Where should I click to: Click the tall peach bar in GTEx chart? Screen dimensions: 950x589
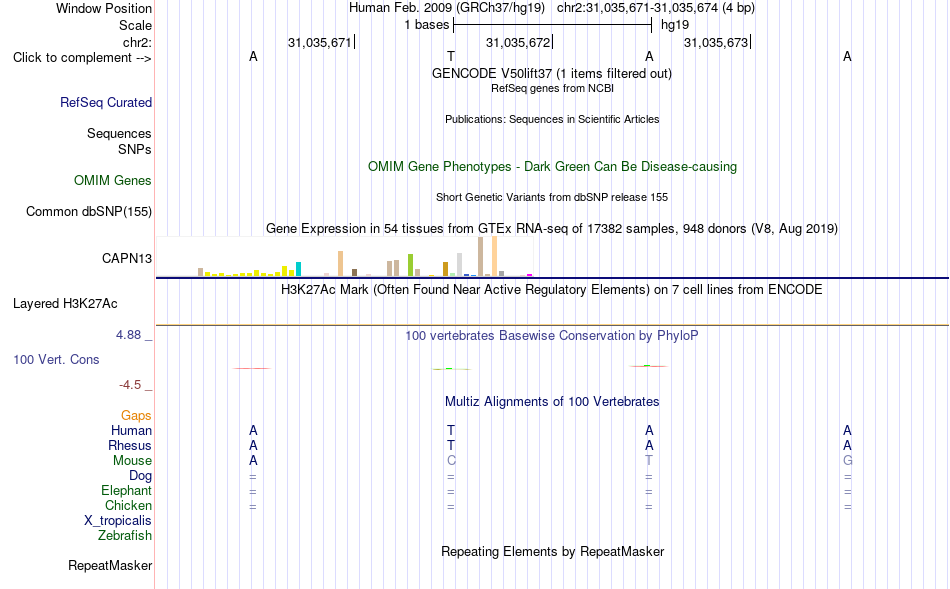494,256
